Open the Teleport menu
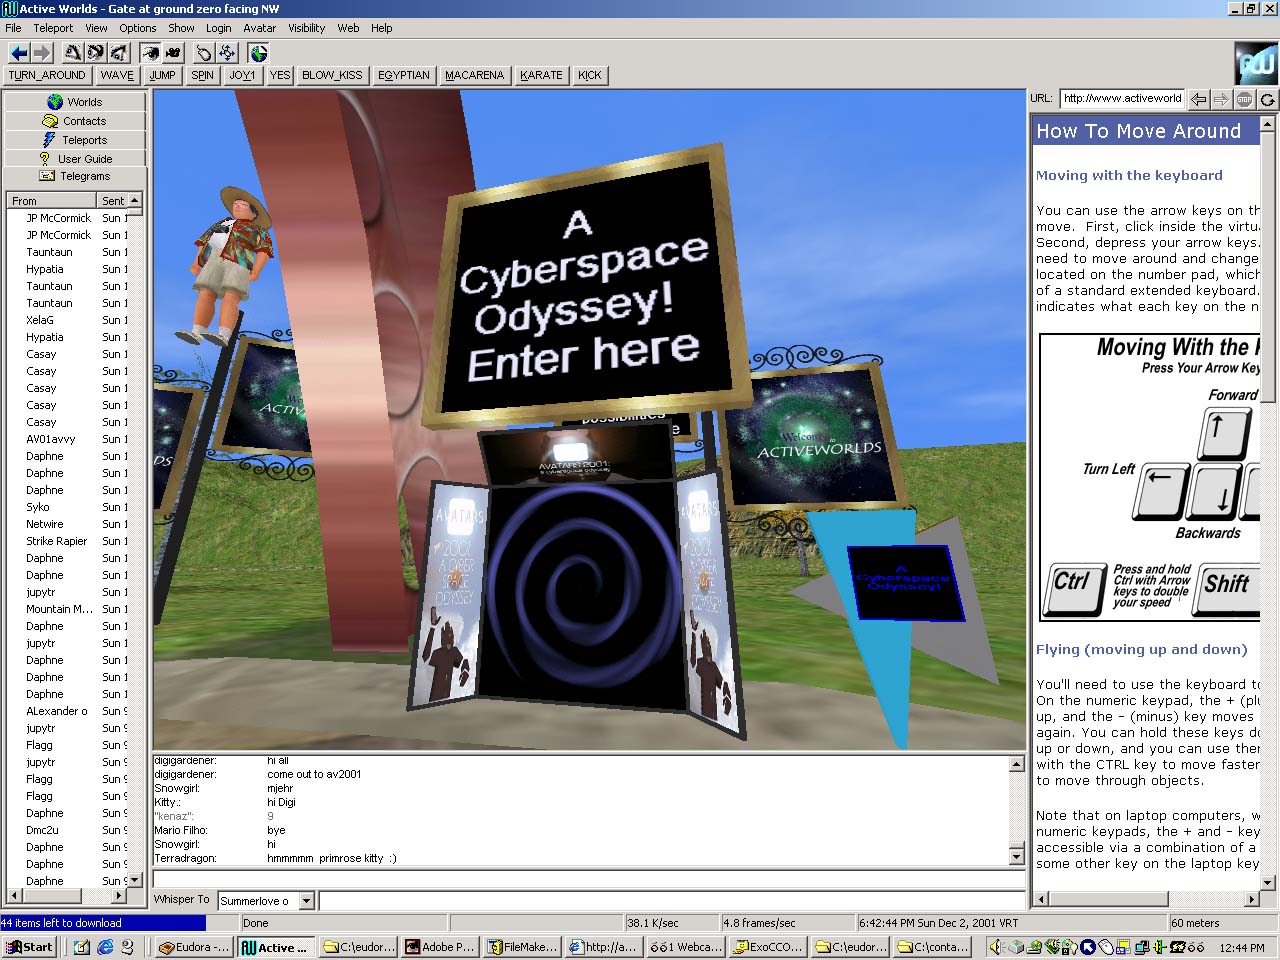 pyautogui.click(x=53, y=28)
